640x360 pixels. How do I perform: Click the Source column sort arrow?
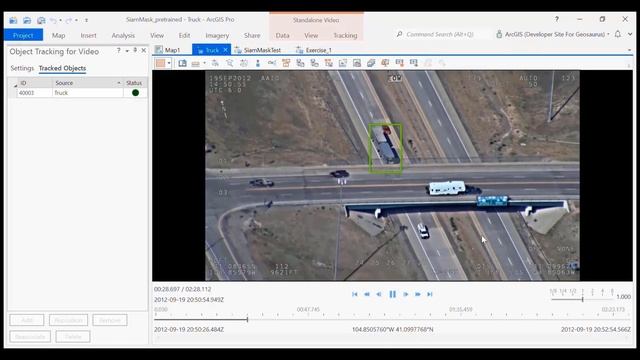pos(119,83)
